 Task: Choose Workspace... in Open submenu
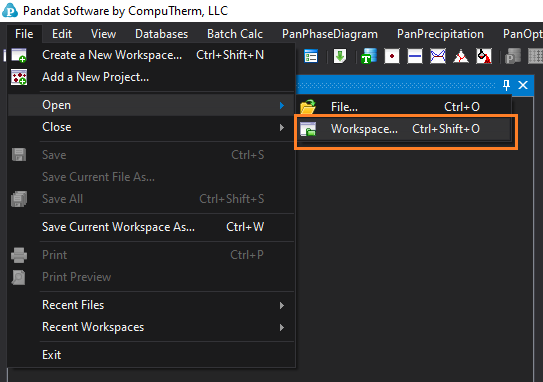click(x=404, y=129)
